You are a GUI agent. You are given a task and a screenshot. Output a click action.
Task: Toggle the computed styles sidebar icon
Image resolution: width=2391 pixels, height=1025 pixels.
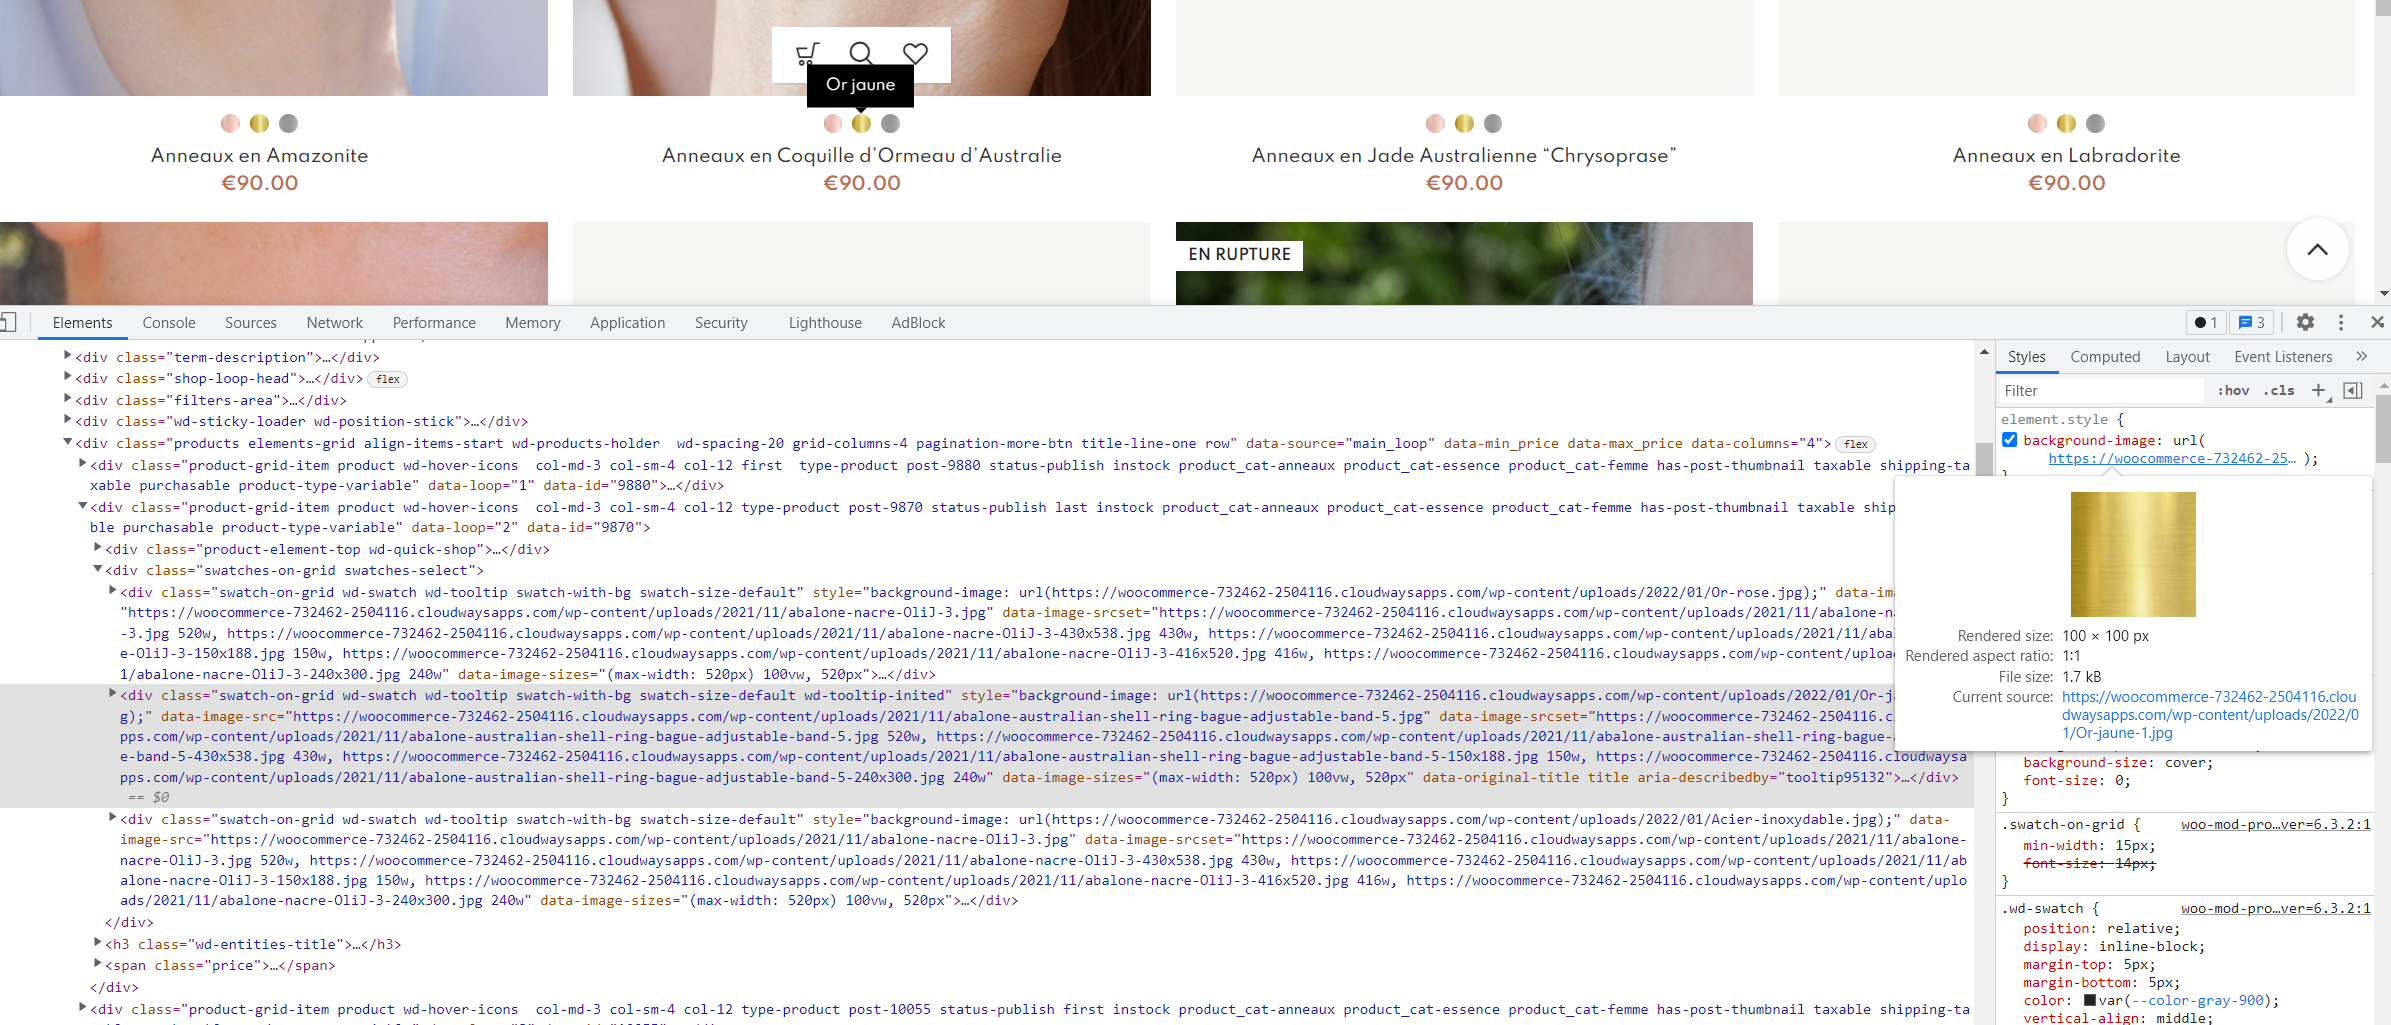(x=2353, y=390)
